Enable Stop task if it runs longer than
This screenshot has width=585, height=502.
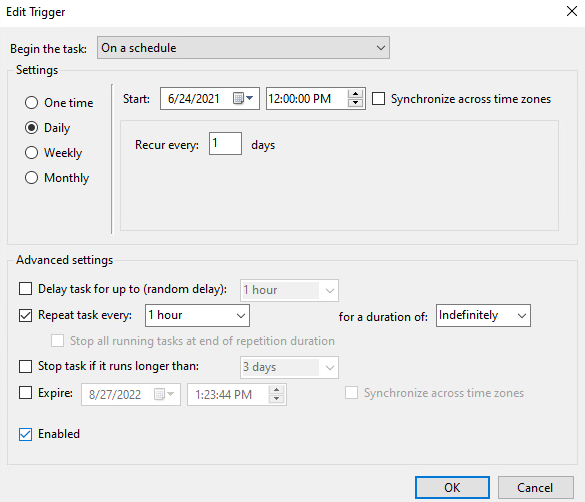(25, 366)
